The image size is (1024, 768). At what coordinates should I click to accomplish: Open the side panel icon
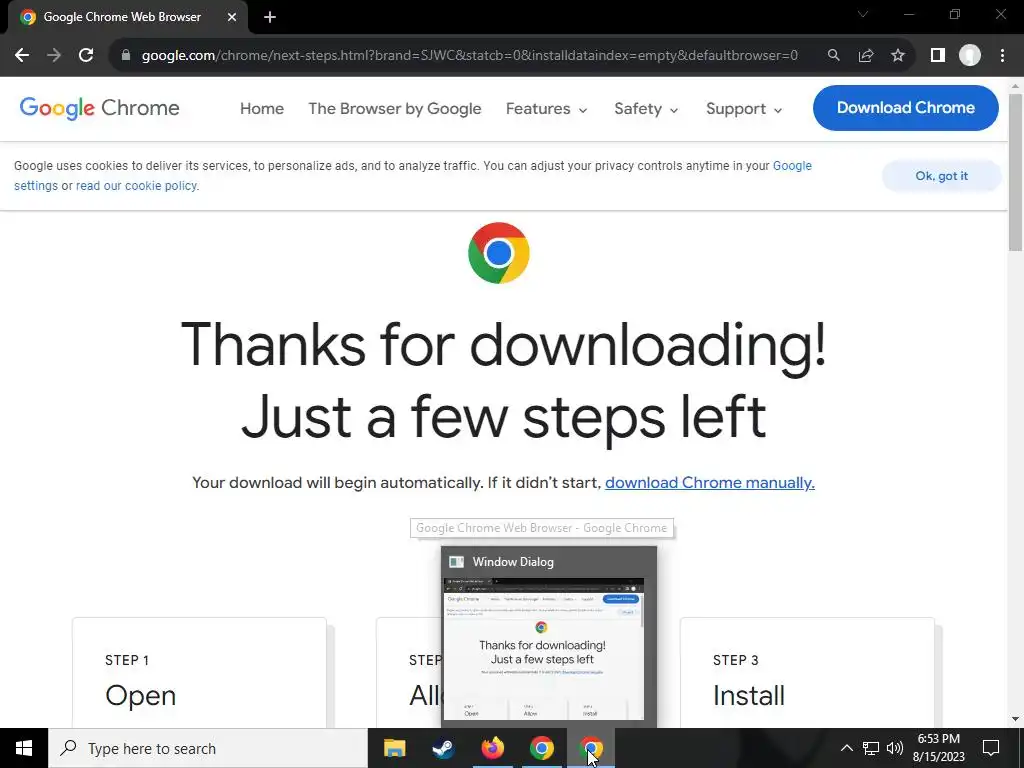point(938,56)
